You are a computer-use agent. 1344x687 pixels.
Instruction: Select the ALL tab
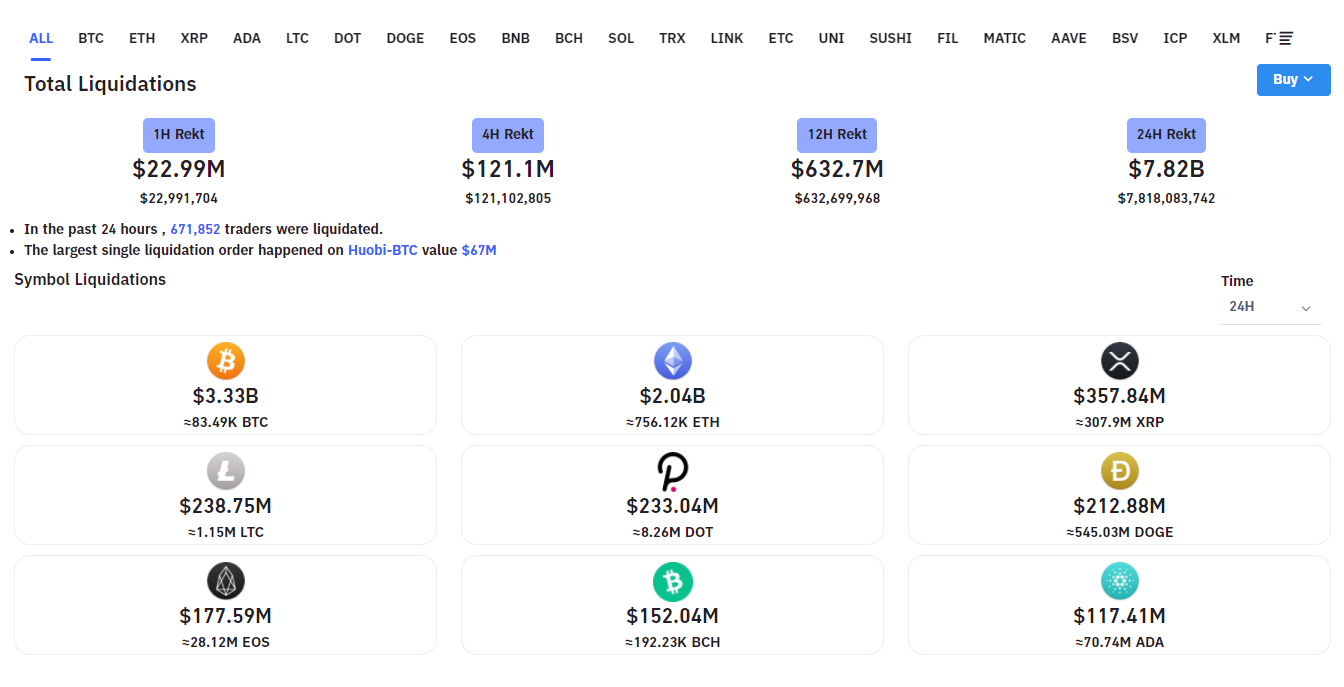(x=41, y=38)
